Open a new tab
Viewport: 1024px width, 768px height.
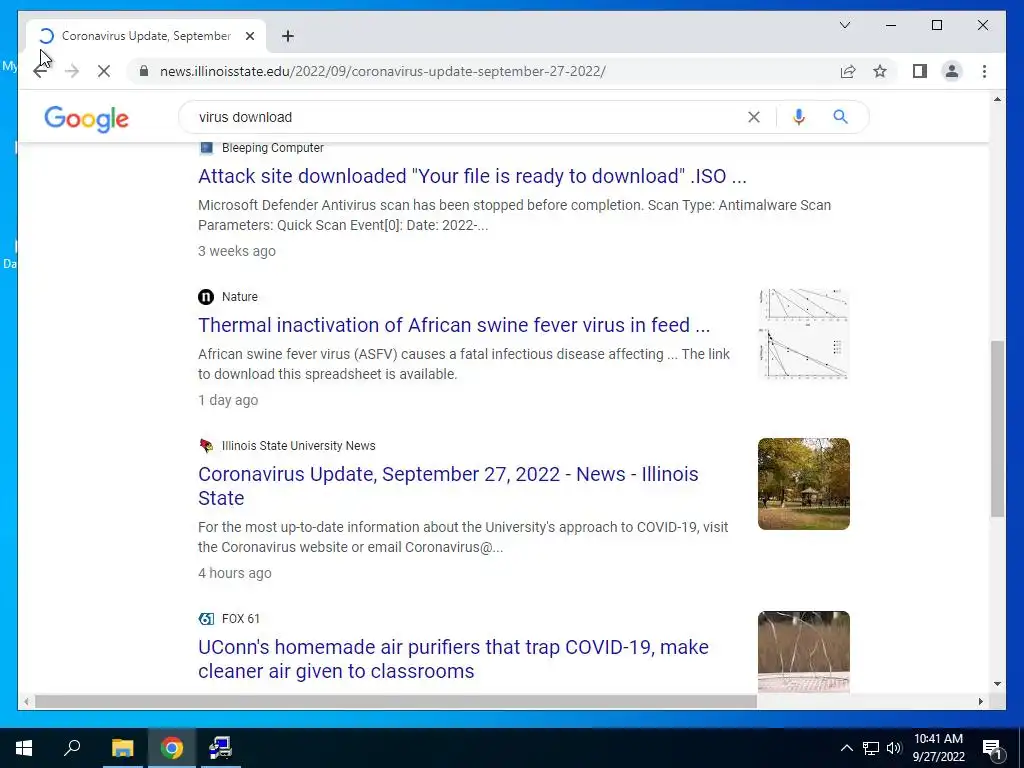pyautogui.click(x=287, y=36)
